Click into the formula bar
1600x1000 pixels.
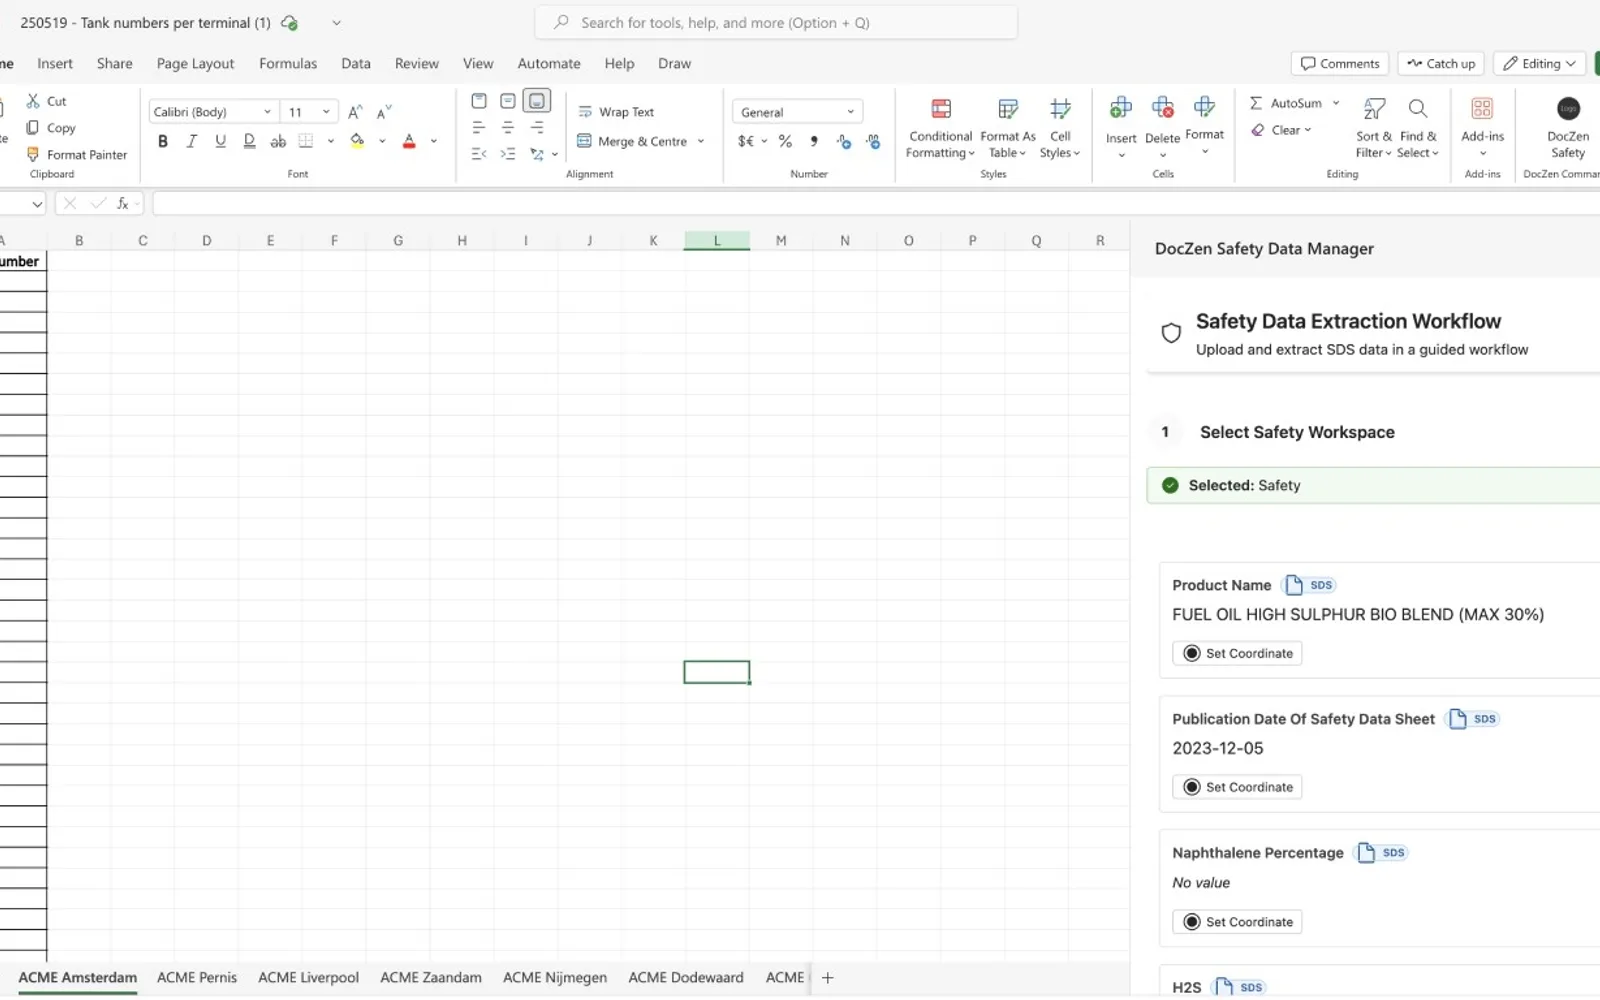pyautogui.click(x=876, y=203)
